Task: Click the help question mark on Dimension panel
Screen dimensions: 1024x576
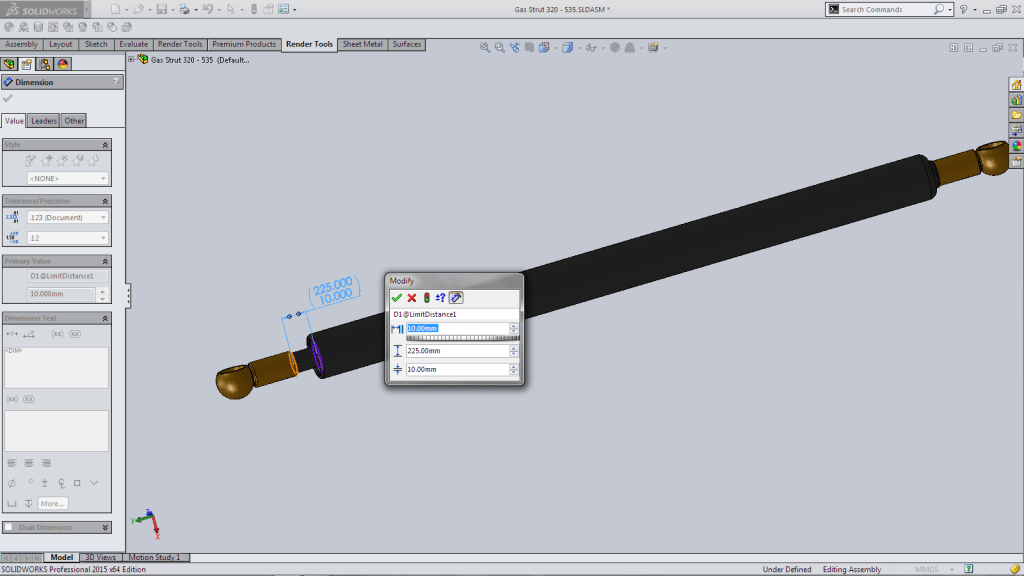Action: [x=117, y=81]
